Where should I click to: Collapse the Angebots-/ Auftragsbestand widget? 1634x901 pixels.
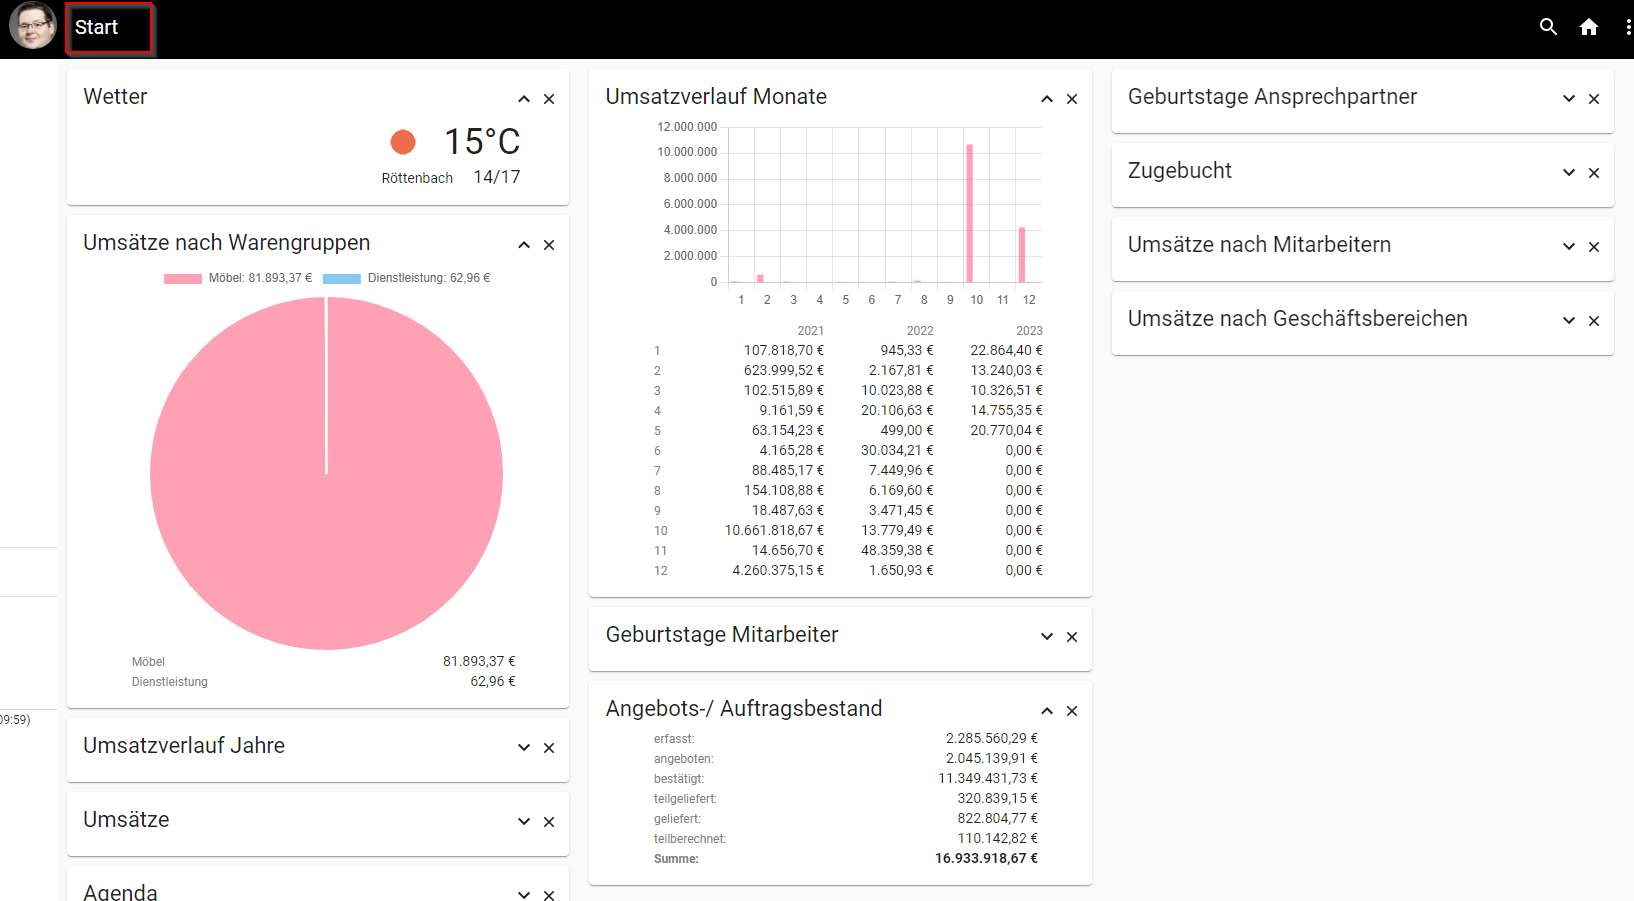tap(1046, 711)
